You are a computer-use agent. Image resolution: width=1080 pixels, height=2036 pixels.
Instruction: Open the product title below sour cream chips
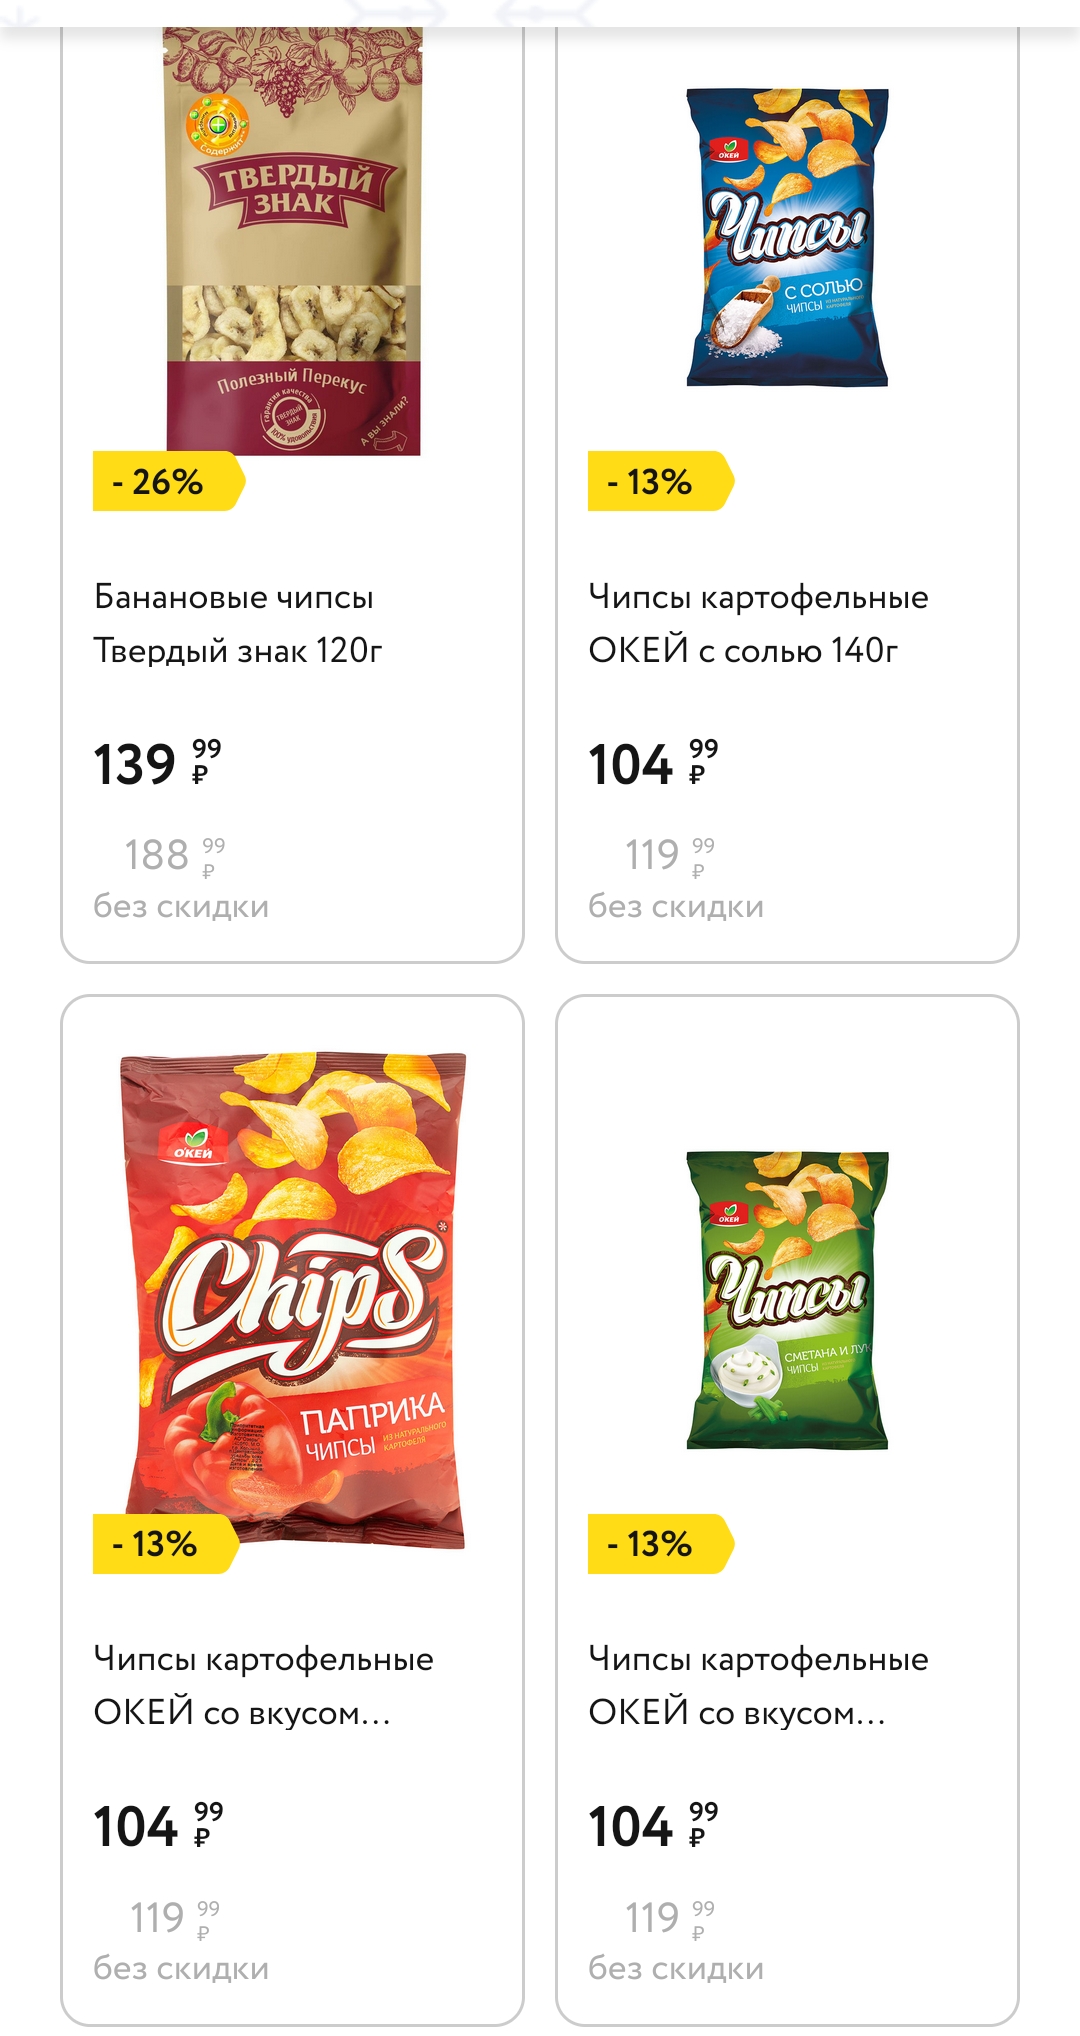(758, 1686)
